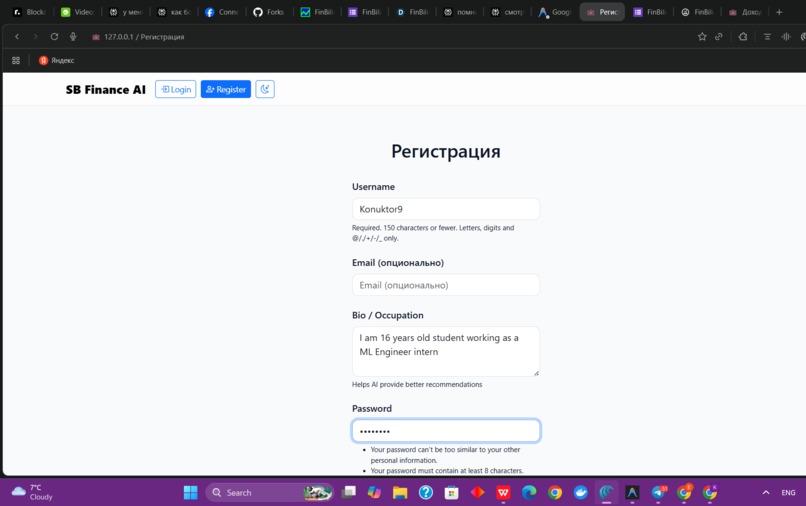Open Microsoft Store from the taskbar
This screenshot has height=506, width=806.
pos(451,492)
